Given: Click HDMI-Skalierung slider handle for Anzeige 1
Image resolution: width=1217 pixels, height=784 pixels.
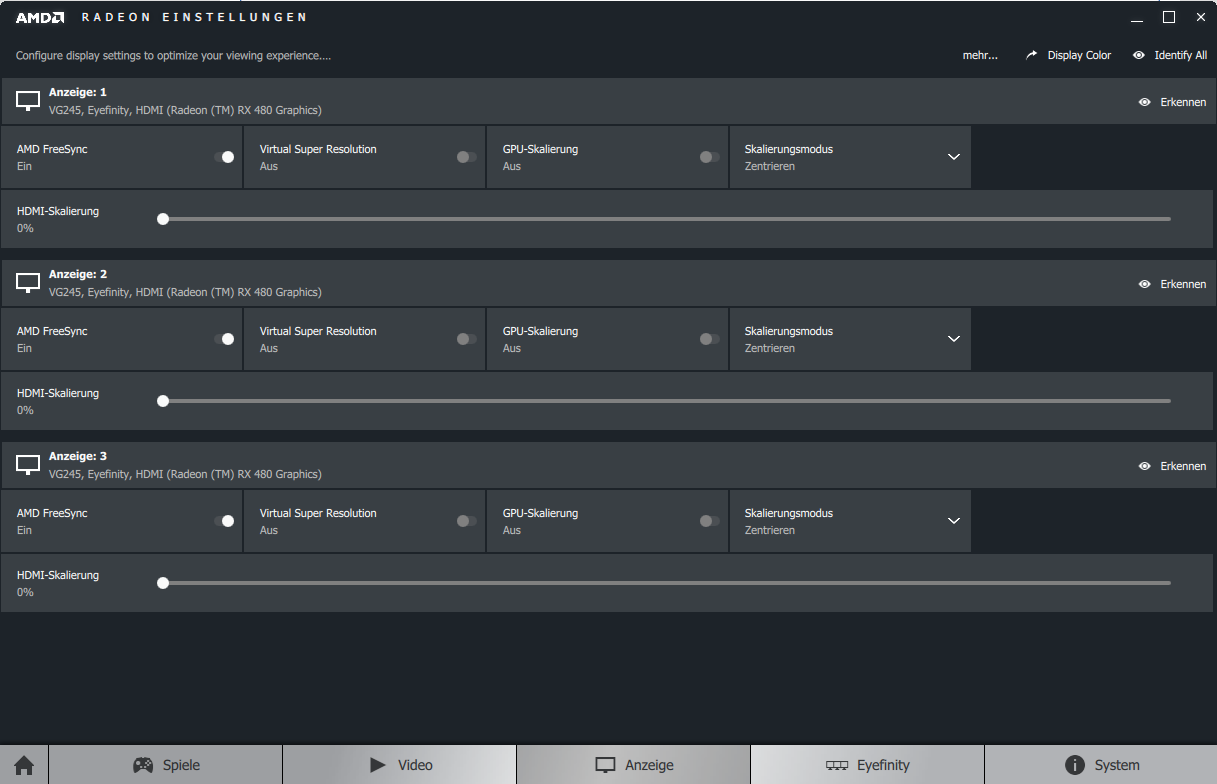Looking at the screenshot, I should point(163,219).
